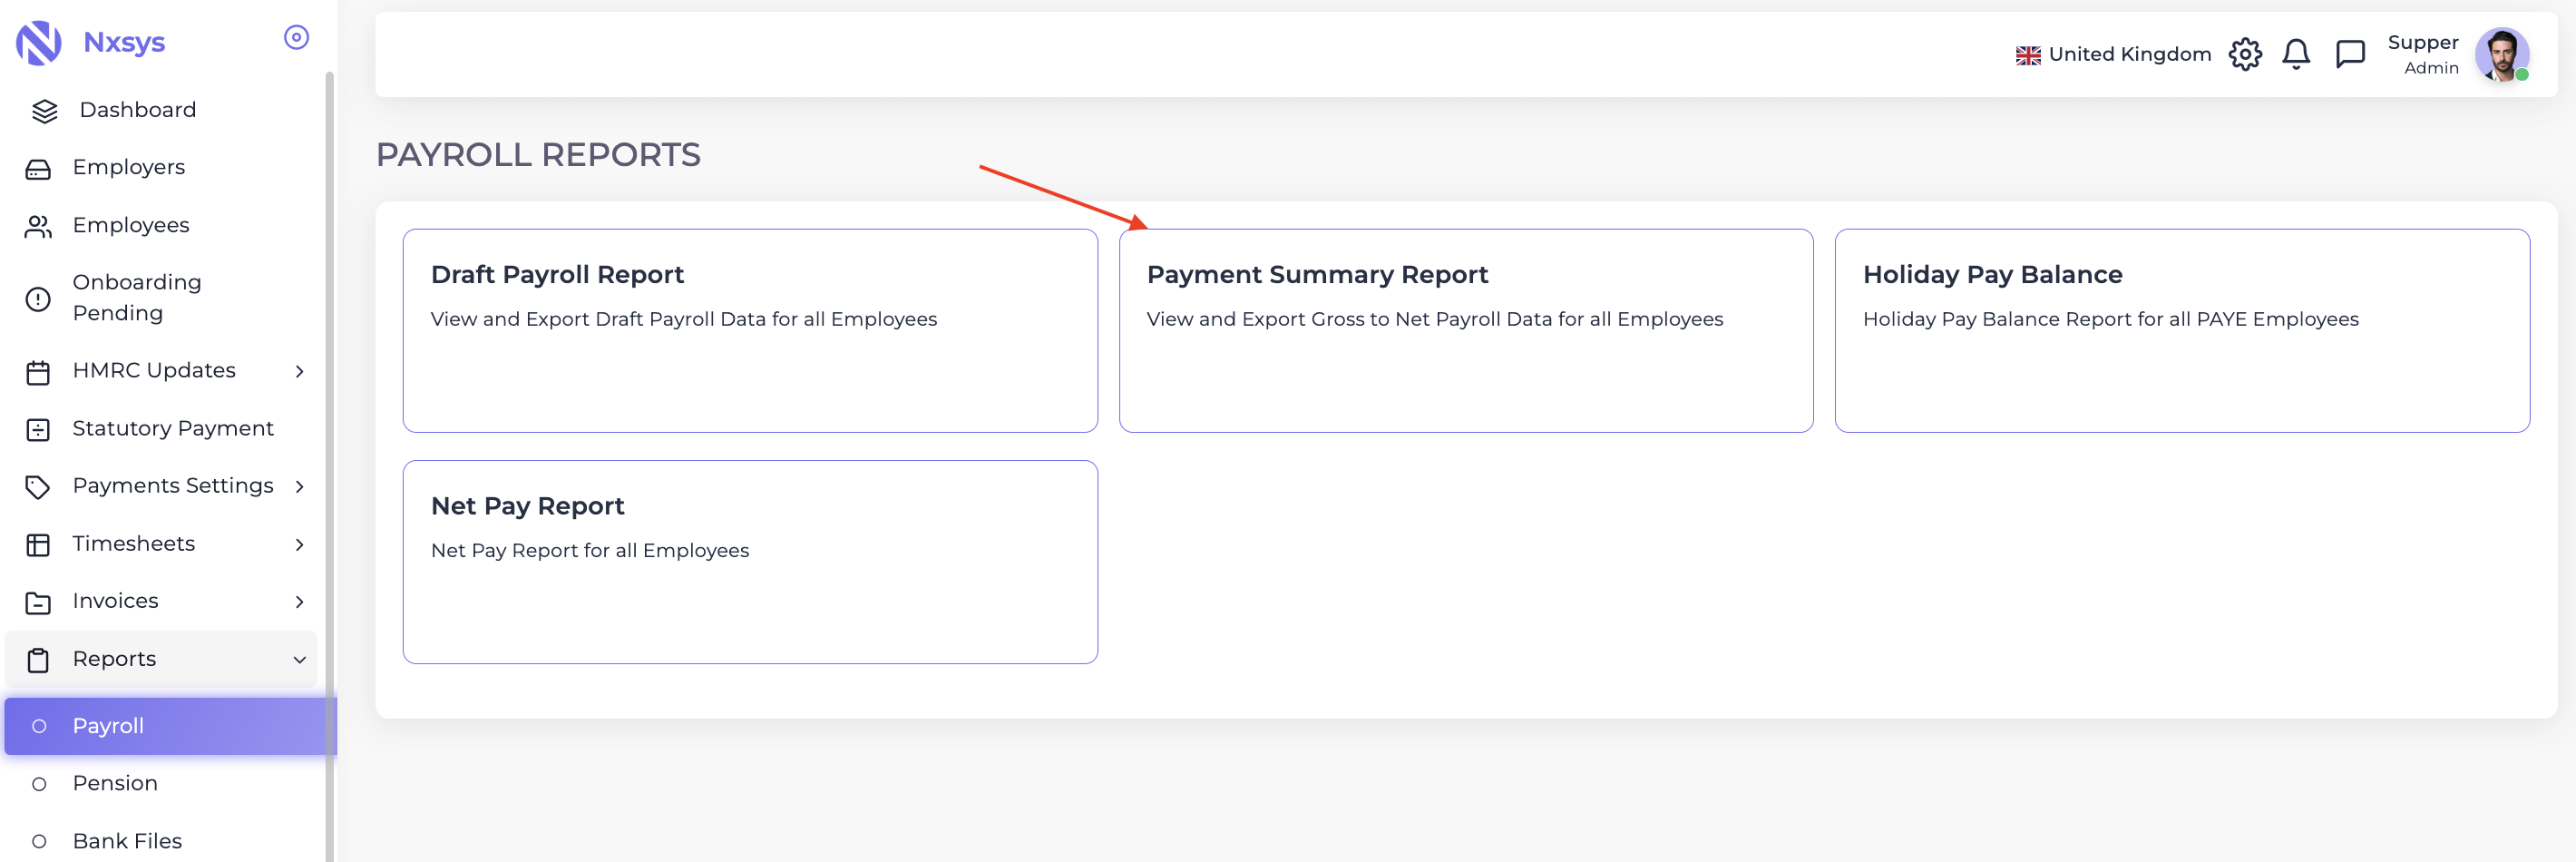Click 'View and Export Draft Payroll Data' description
Image resolution: width=2576 pixels, height=862 pixels.
click(x=684, y=319)
